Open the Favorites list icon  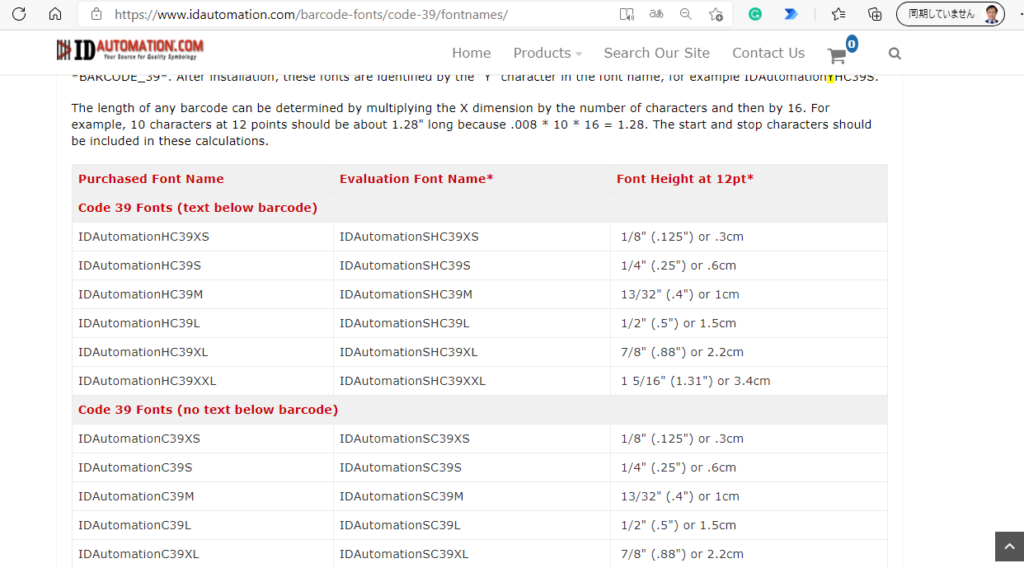point(839,14)
